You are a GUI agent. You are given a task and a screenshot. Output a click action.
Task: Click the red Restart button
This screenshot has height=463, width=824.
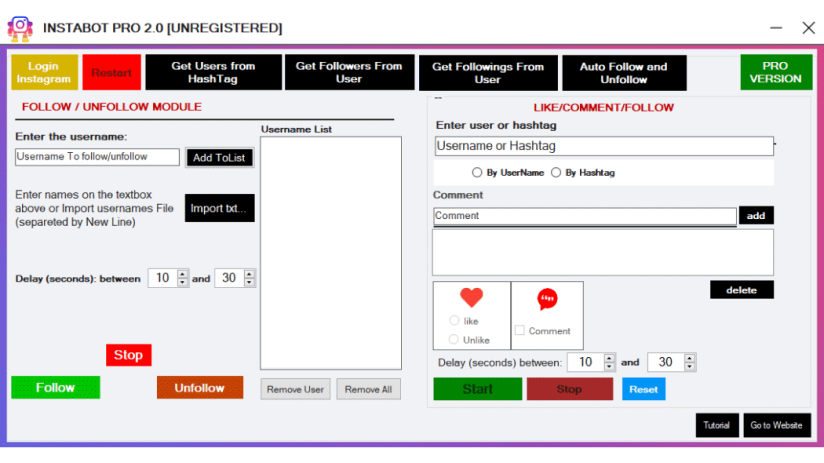pyautogui.click(x=111, y=73)
